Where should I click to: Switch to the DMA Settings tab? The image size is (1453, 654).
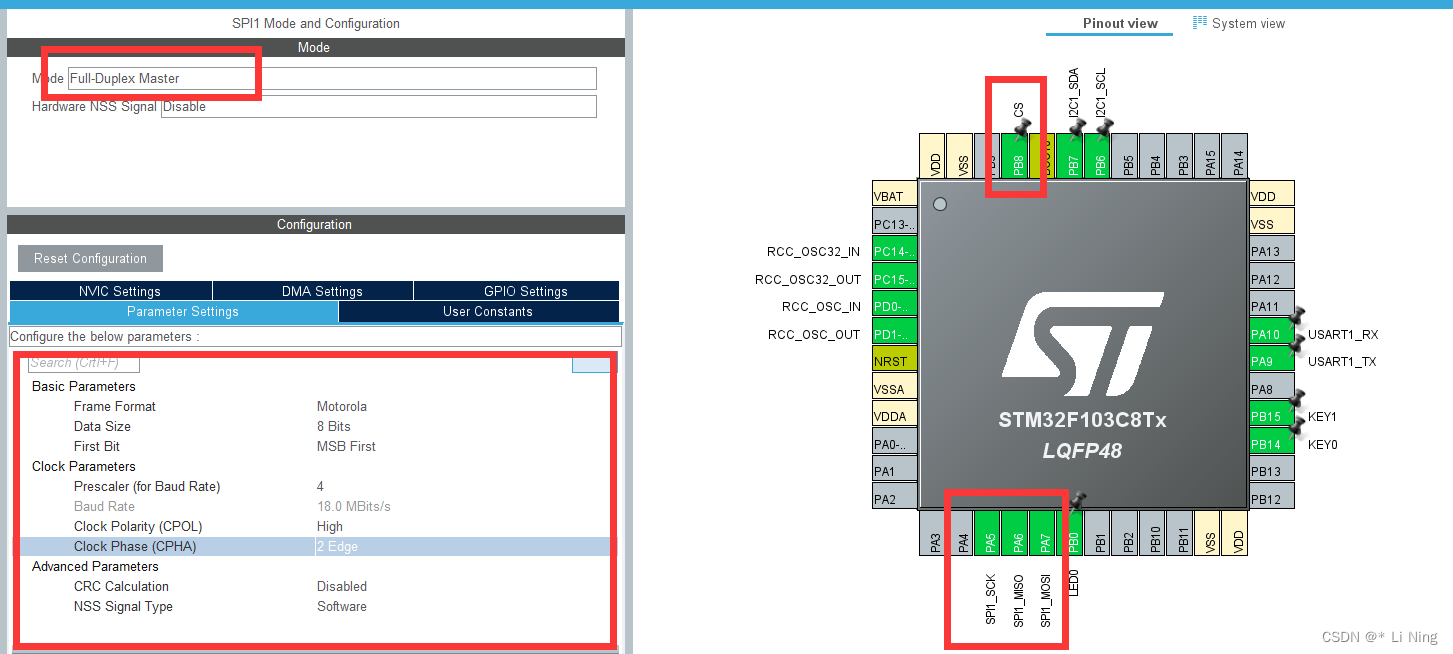(x=313, y=291)
